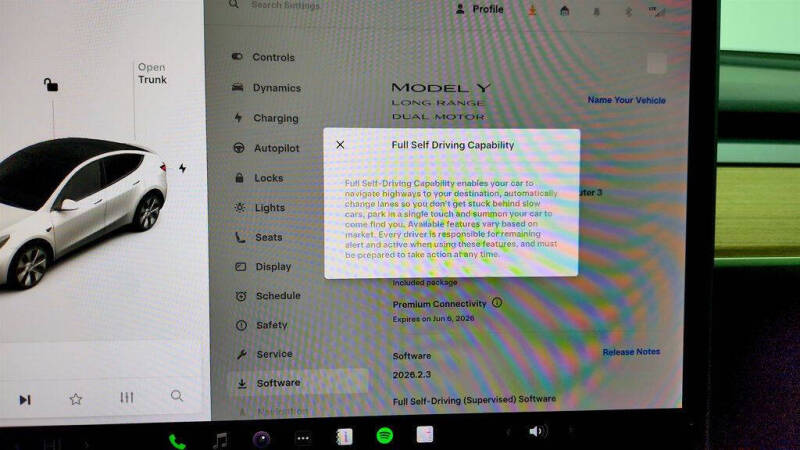Tap the Included package text
The image size is (800, 450).
click(x=425, y=282)
